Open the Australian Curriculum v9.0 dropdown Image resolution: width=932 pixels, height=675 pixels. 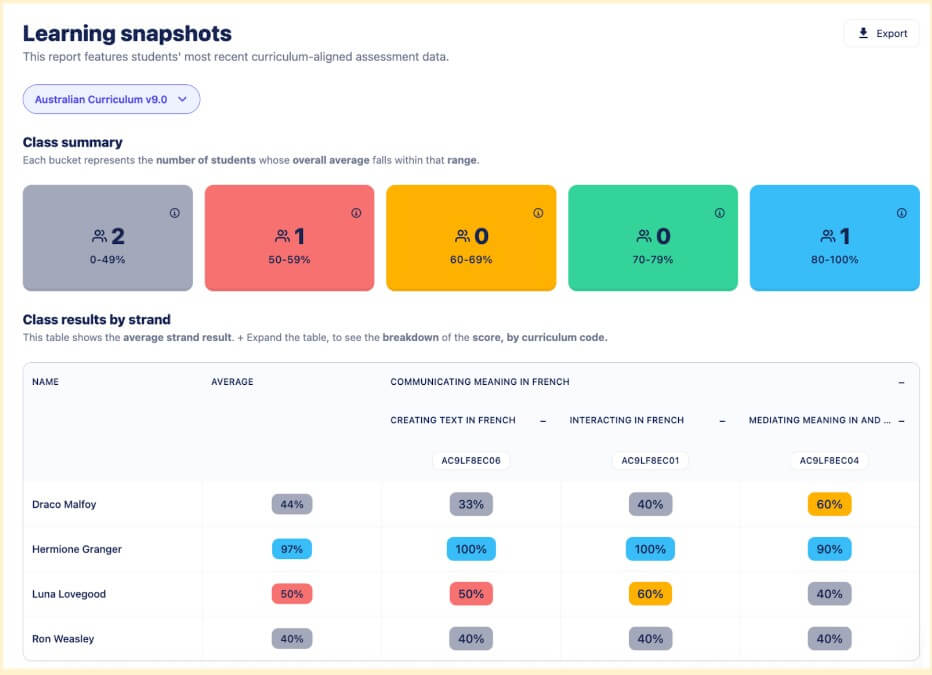[x=111, y=100]
